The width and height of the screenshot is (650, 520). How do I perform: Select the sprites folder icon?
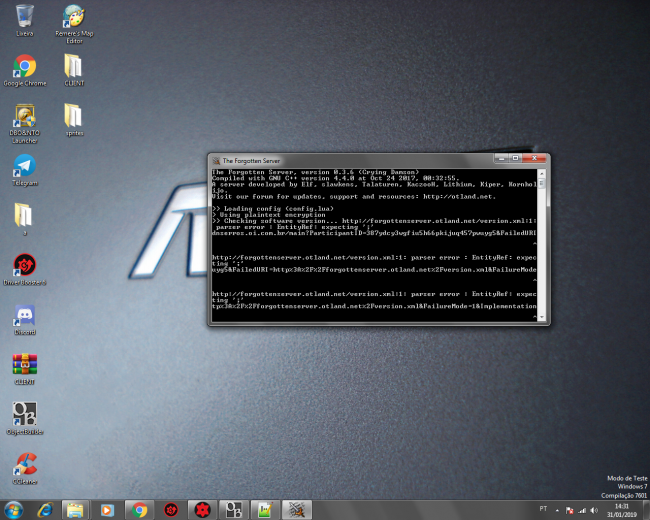tap(74, 120)
